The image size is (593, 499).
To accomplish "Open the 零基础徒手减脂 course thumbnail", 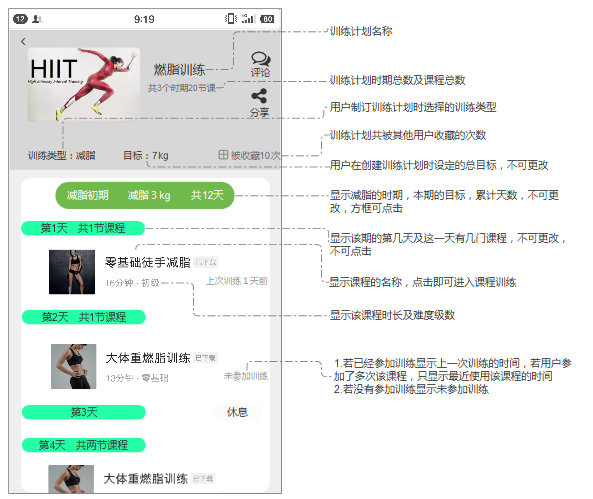I will (72, 272).
